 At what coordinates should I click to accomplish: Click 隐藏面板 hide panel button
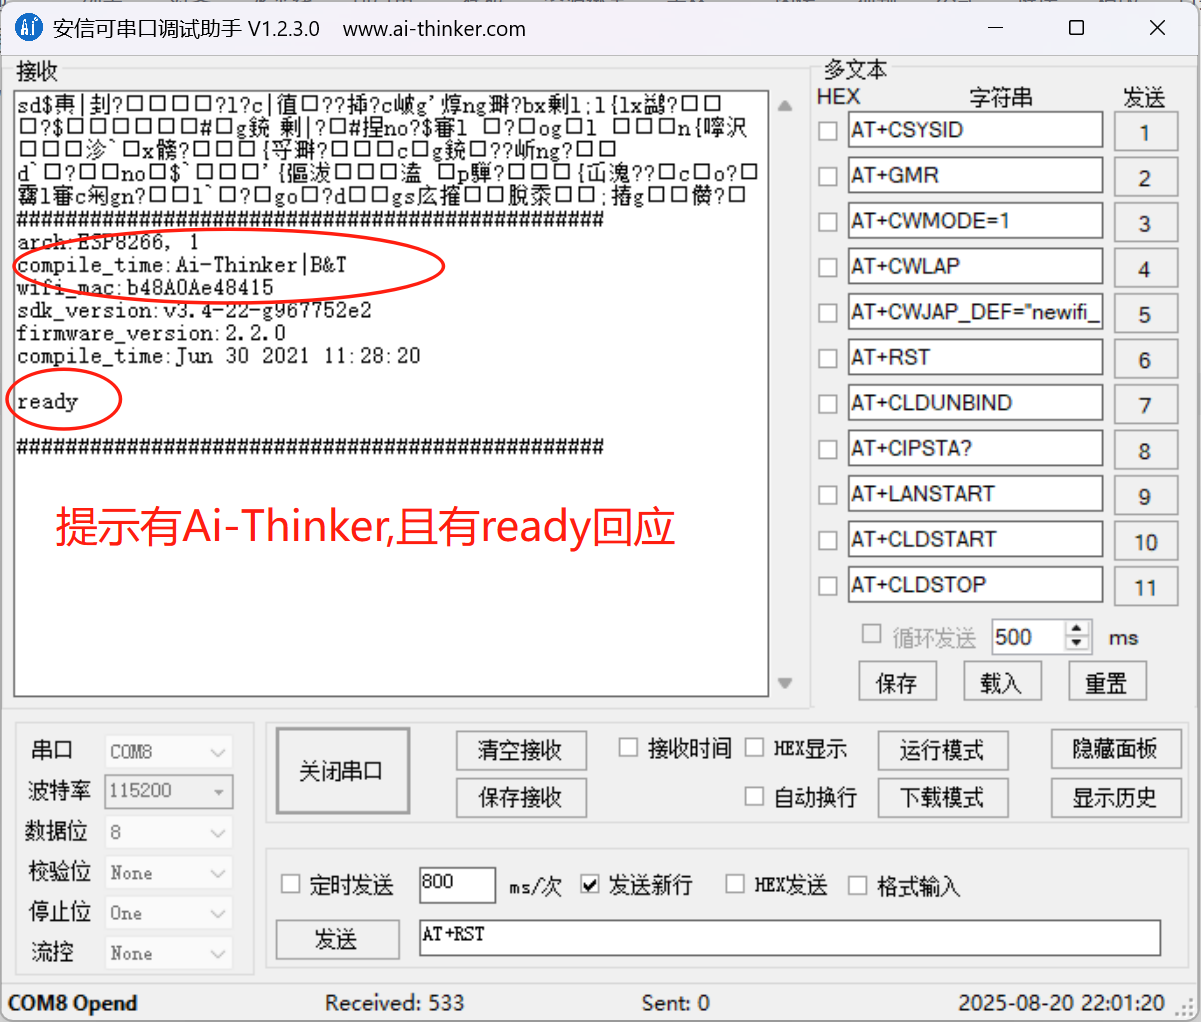1115,749
